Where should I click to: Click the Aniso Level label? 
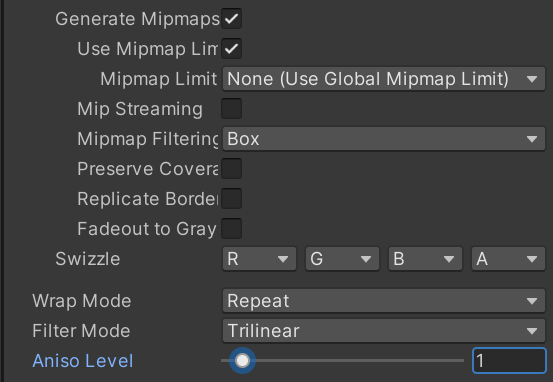(x=83, y=361)
